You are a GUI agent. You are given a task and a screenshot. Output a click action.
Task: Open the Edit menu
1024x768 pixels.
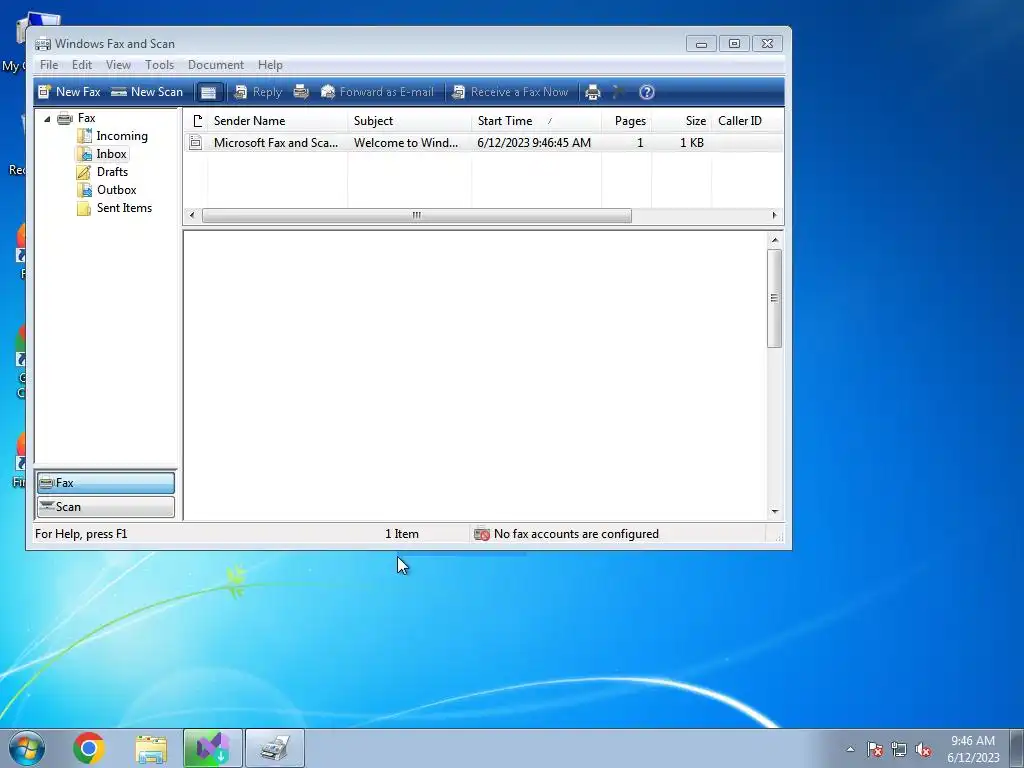(x=82, y=65)
